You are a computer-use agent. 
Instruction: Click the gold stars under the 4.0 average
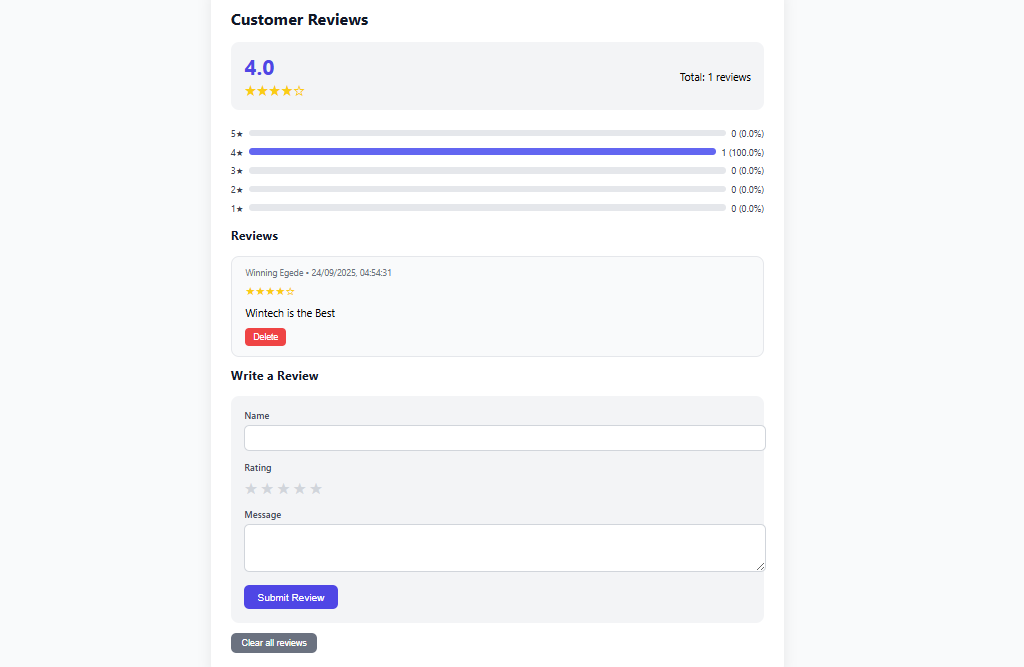tap(274, 91)
